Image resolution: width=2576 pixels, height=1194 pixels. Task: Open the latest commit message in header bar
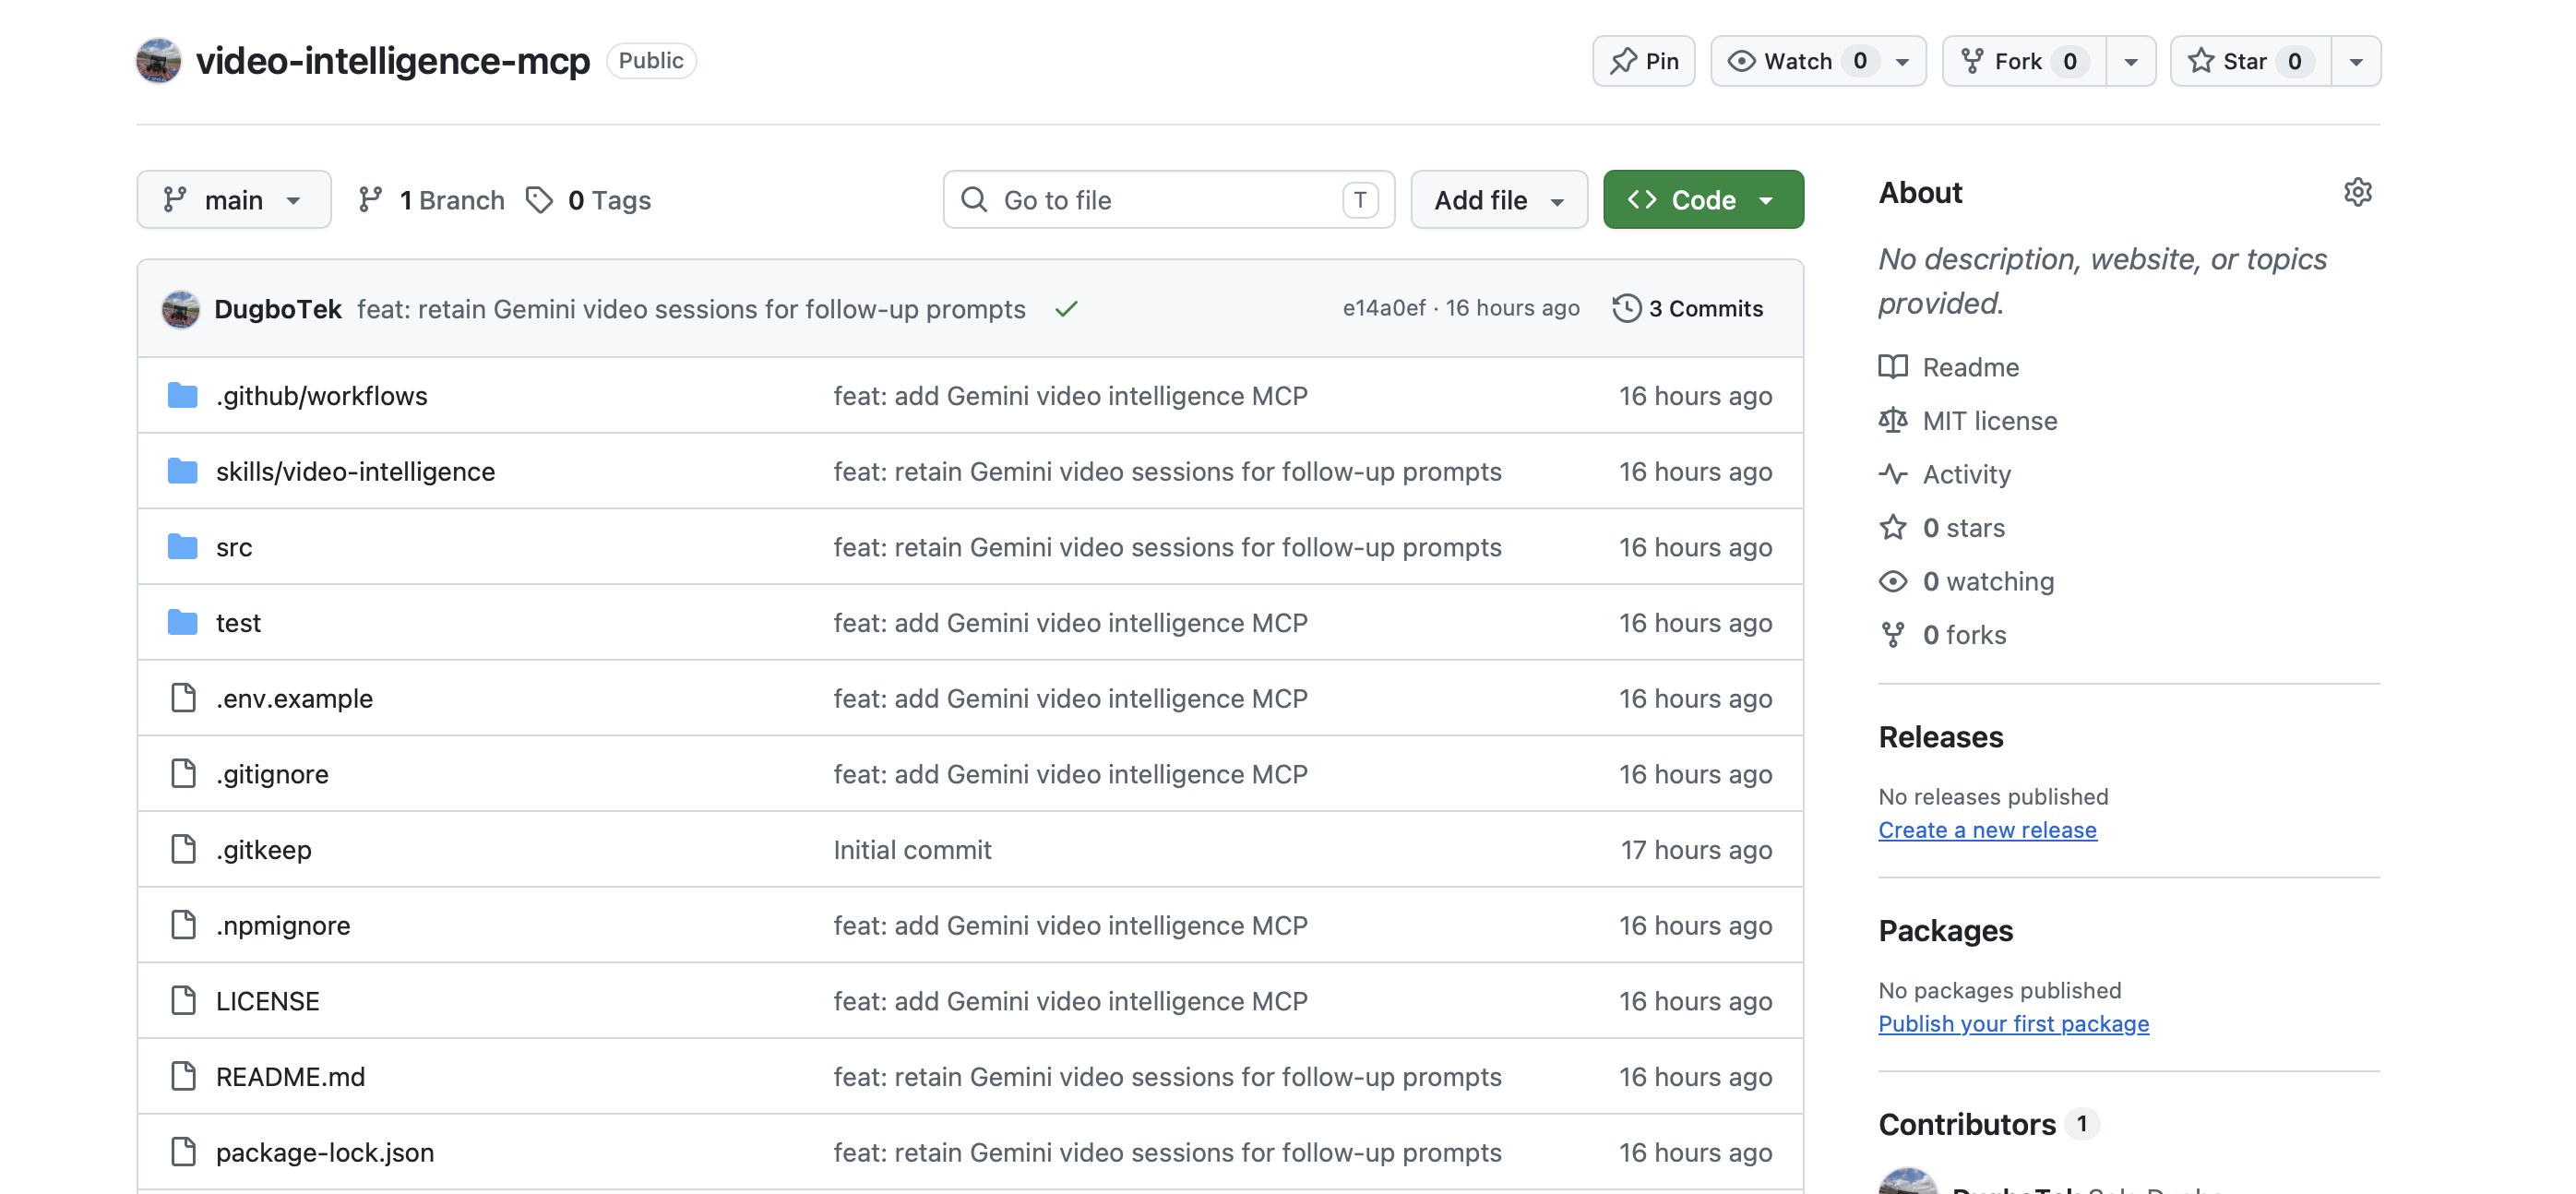point(691,309)
